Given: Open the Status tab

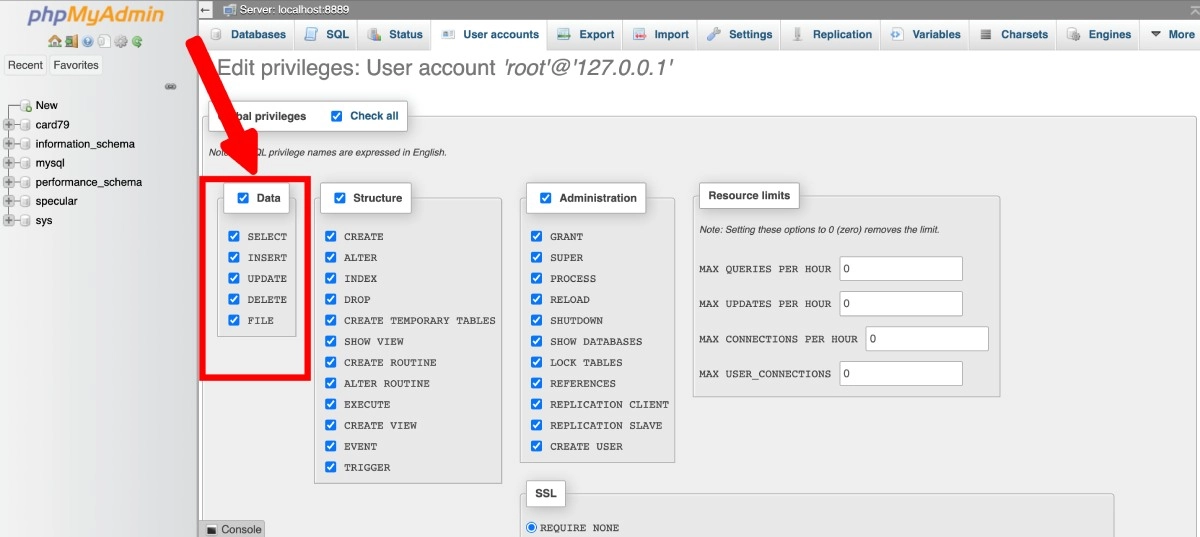Looking at the screenshot, I should (395, 34).
